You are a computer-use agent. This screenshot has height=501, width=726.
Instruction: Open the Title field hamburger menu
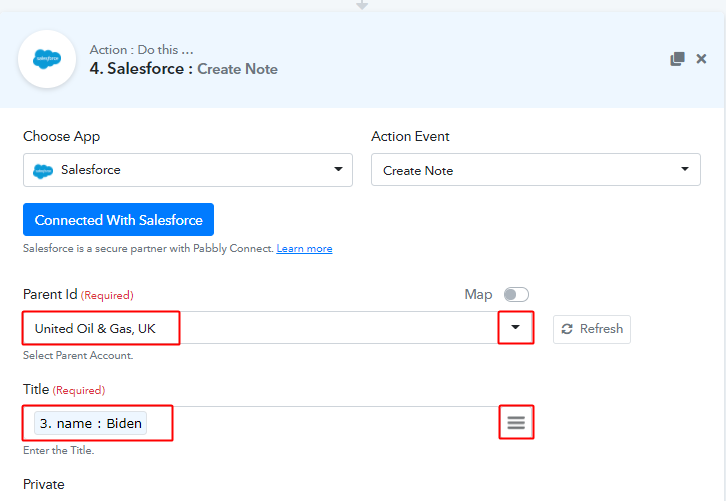pos(516,422)
